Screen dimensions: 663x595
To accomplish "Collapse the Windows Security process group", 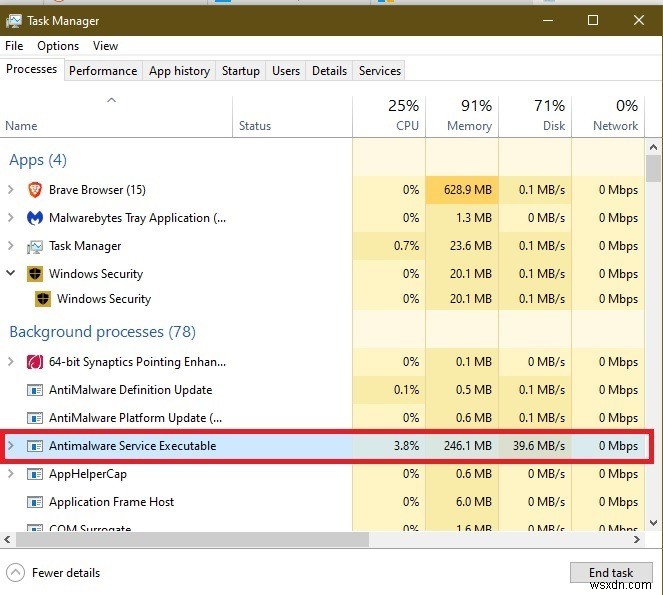I will [x=11, y=274].
